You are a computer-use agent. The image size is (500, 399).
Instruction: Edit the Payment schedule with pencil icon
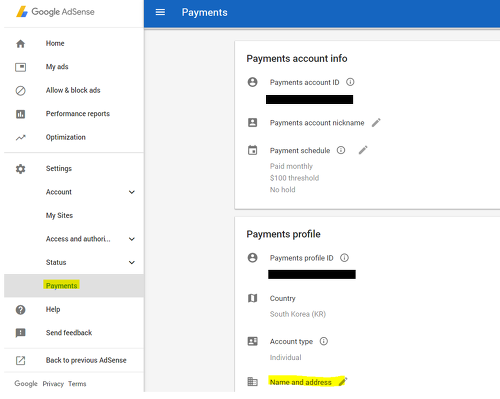[x=363, y=150]
